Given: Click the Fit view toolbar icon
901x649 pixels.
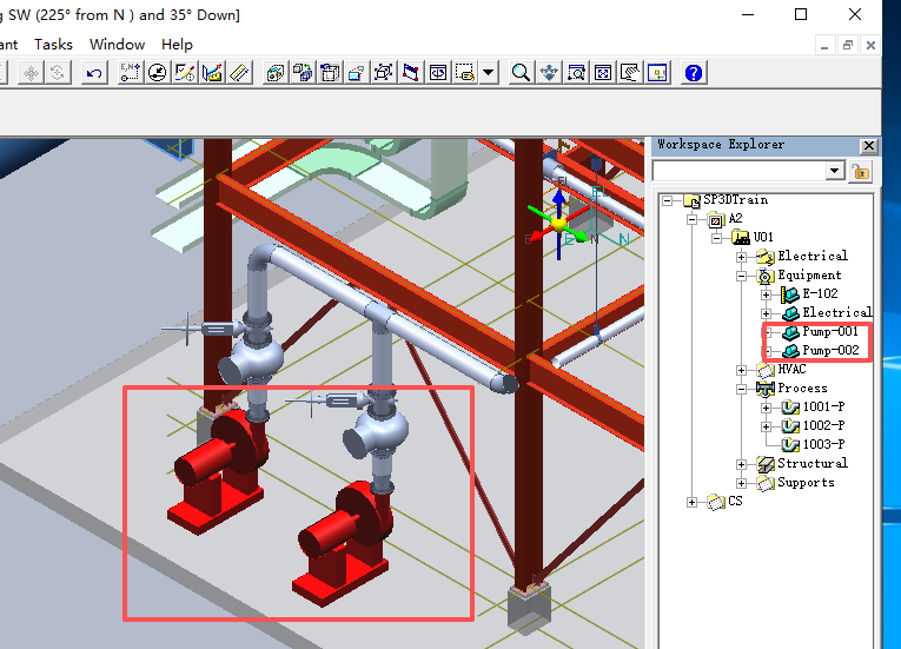Looking at the screenshot, I should [603, 73].
